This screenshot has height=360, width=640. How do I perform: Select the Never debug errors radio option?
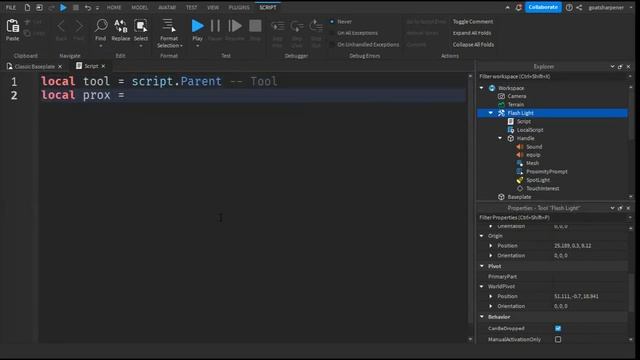coord(332,21)
